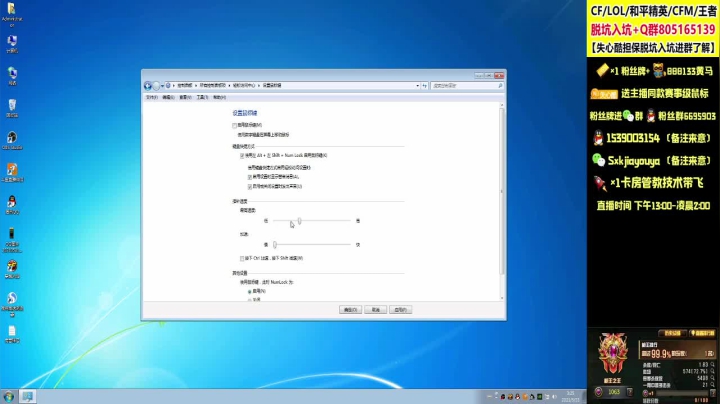Go to 控制面板 in the breadcrumb

click(x=185, y=85)
